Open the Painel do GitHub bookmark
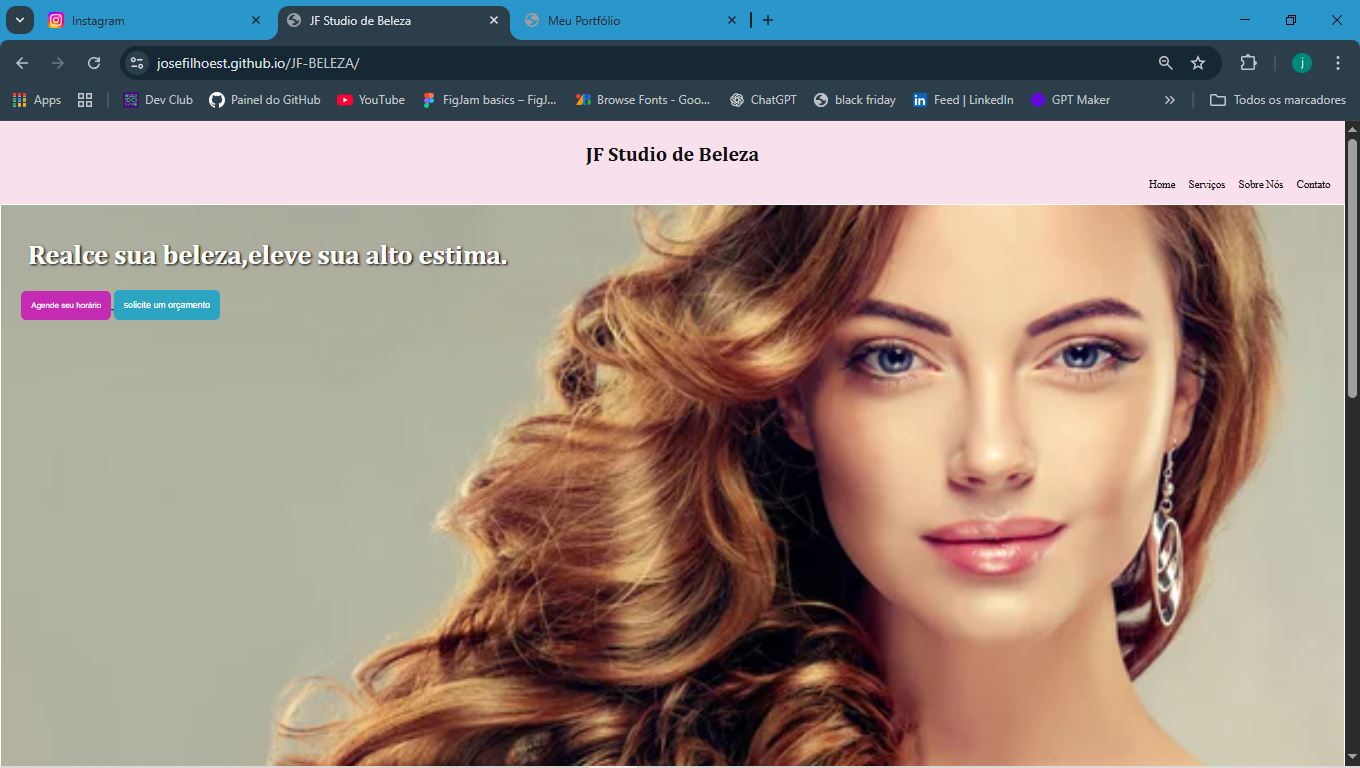Screen dimensions: 1360x768 pos(265,100)
